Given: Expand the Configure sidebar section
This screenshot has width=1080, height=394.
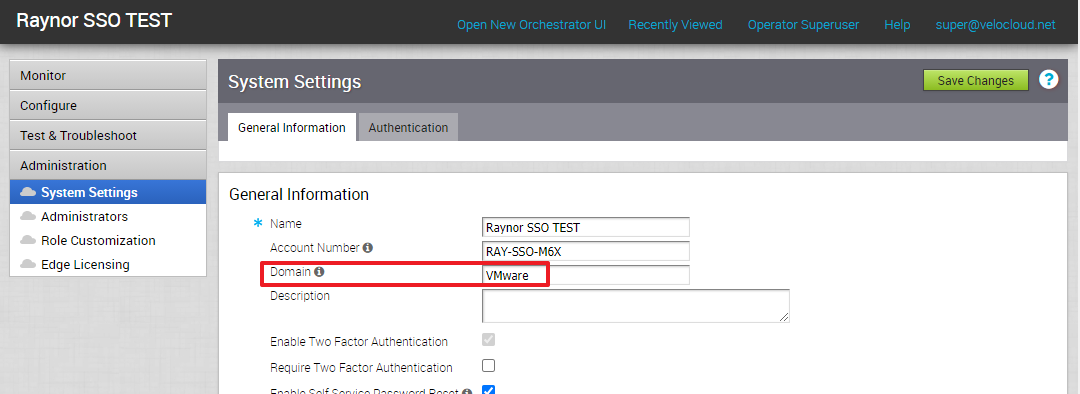Looking at the screenshot, I should (x=108, y=105).
